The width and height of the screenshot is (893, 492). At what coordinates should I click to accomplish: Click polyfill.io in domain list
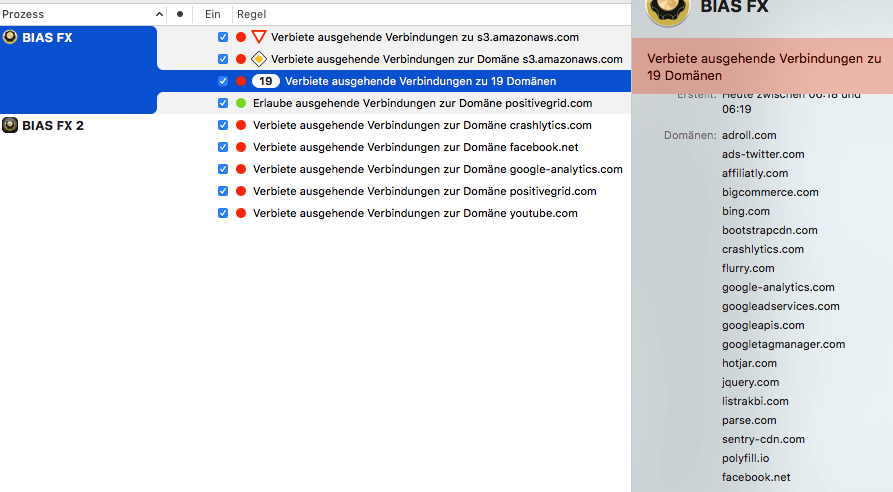745,458
